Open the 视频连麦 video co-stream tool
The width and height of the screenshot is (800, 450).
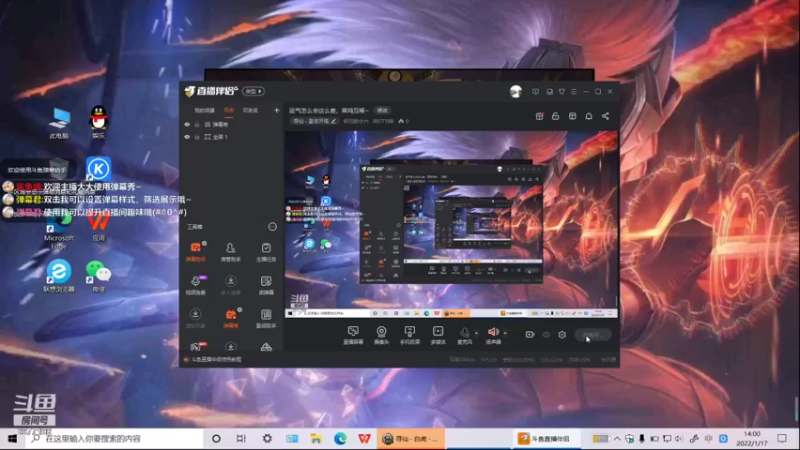pos(195,285)
